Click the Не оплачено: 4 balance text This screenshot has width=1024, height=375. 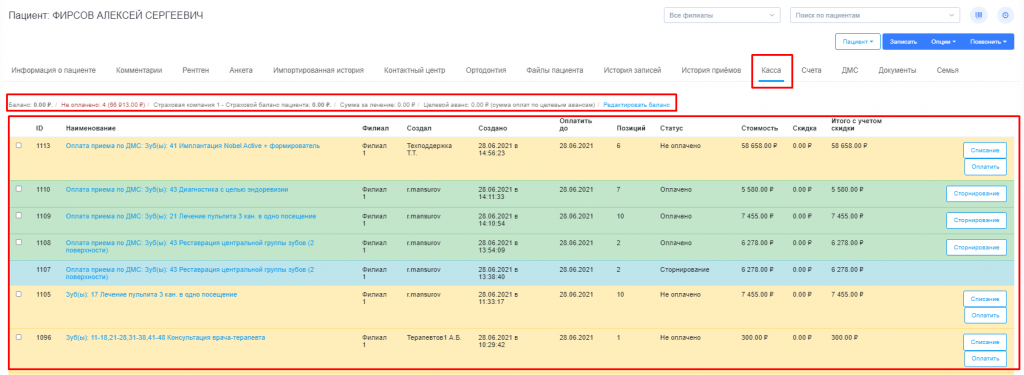(x=104, y=104)
